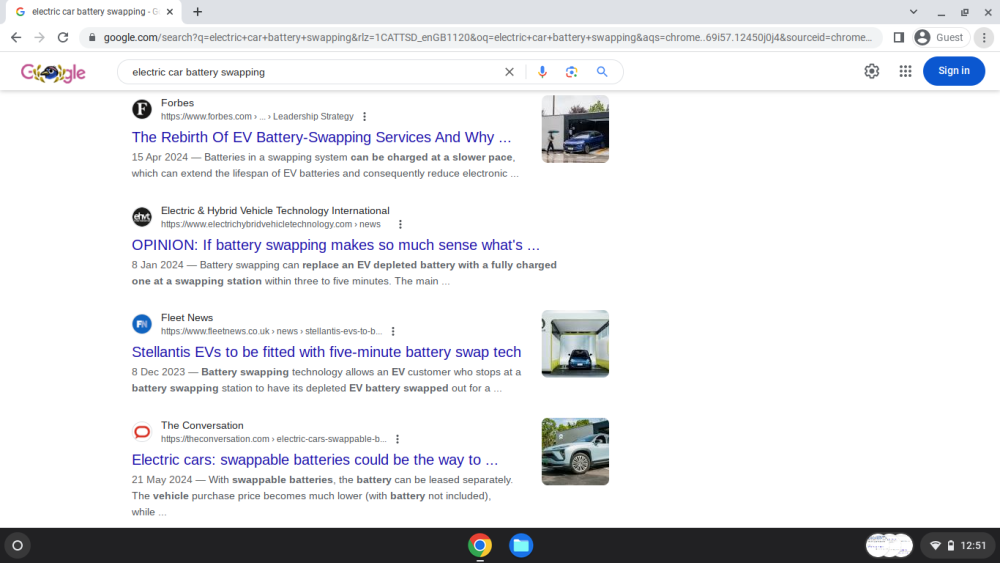
Task: Click the forward navigation arrow
Action: (x=40, y=38)
